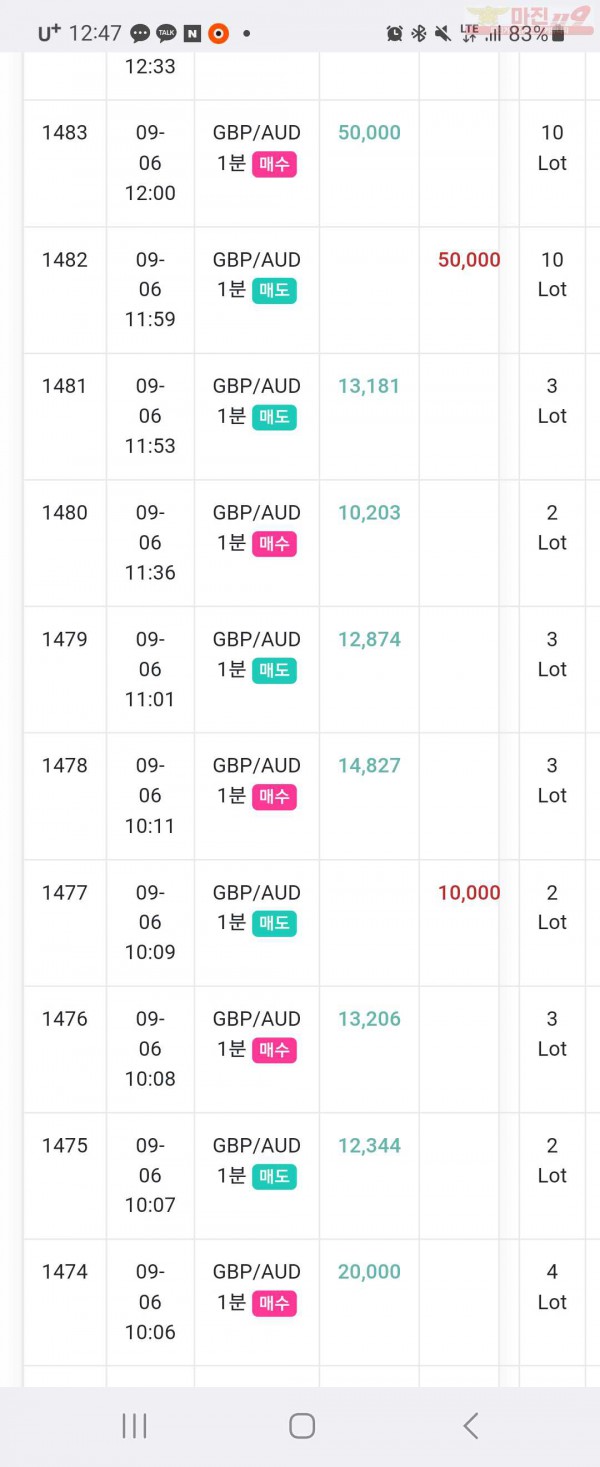Image resolution: width=600 pixels, height=1467 pixels.
Task: Tap the orange circle notification icon
Action: pos(218,33)
